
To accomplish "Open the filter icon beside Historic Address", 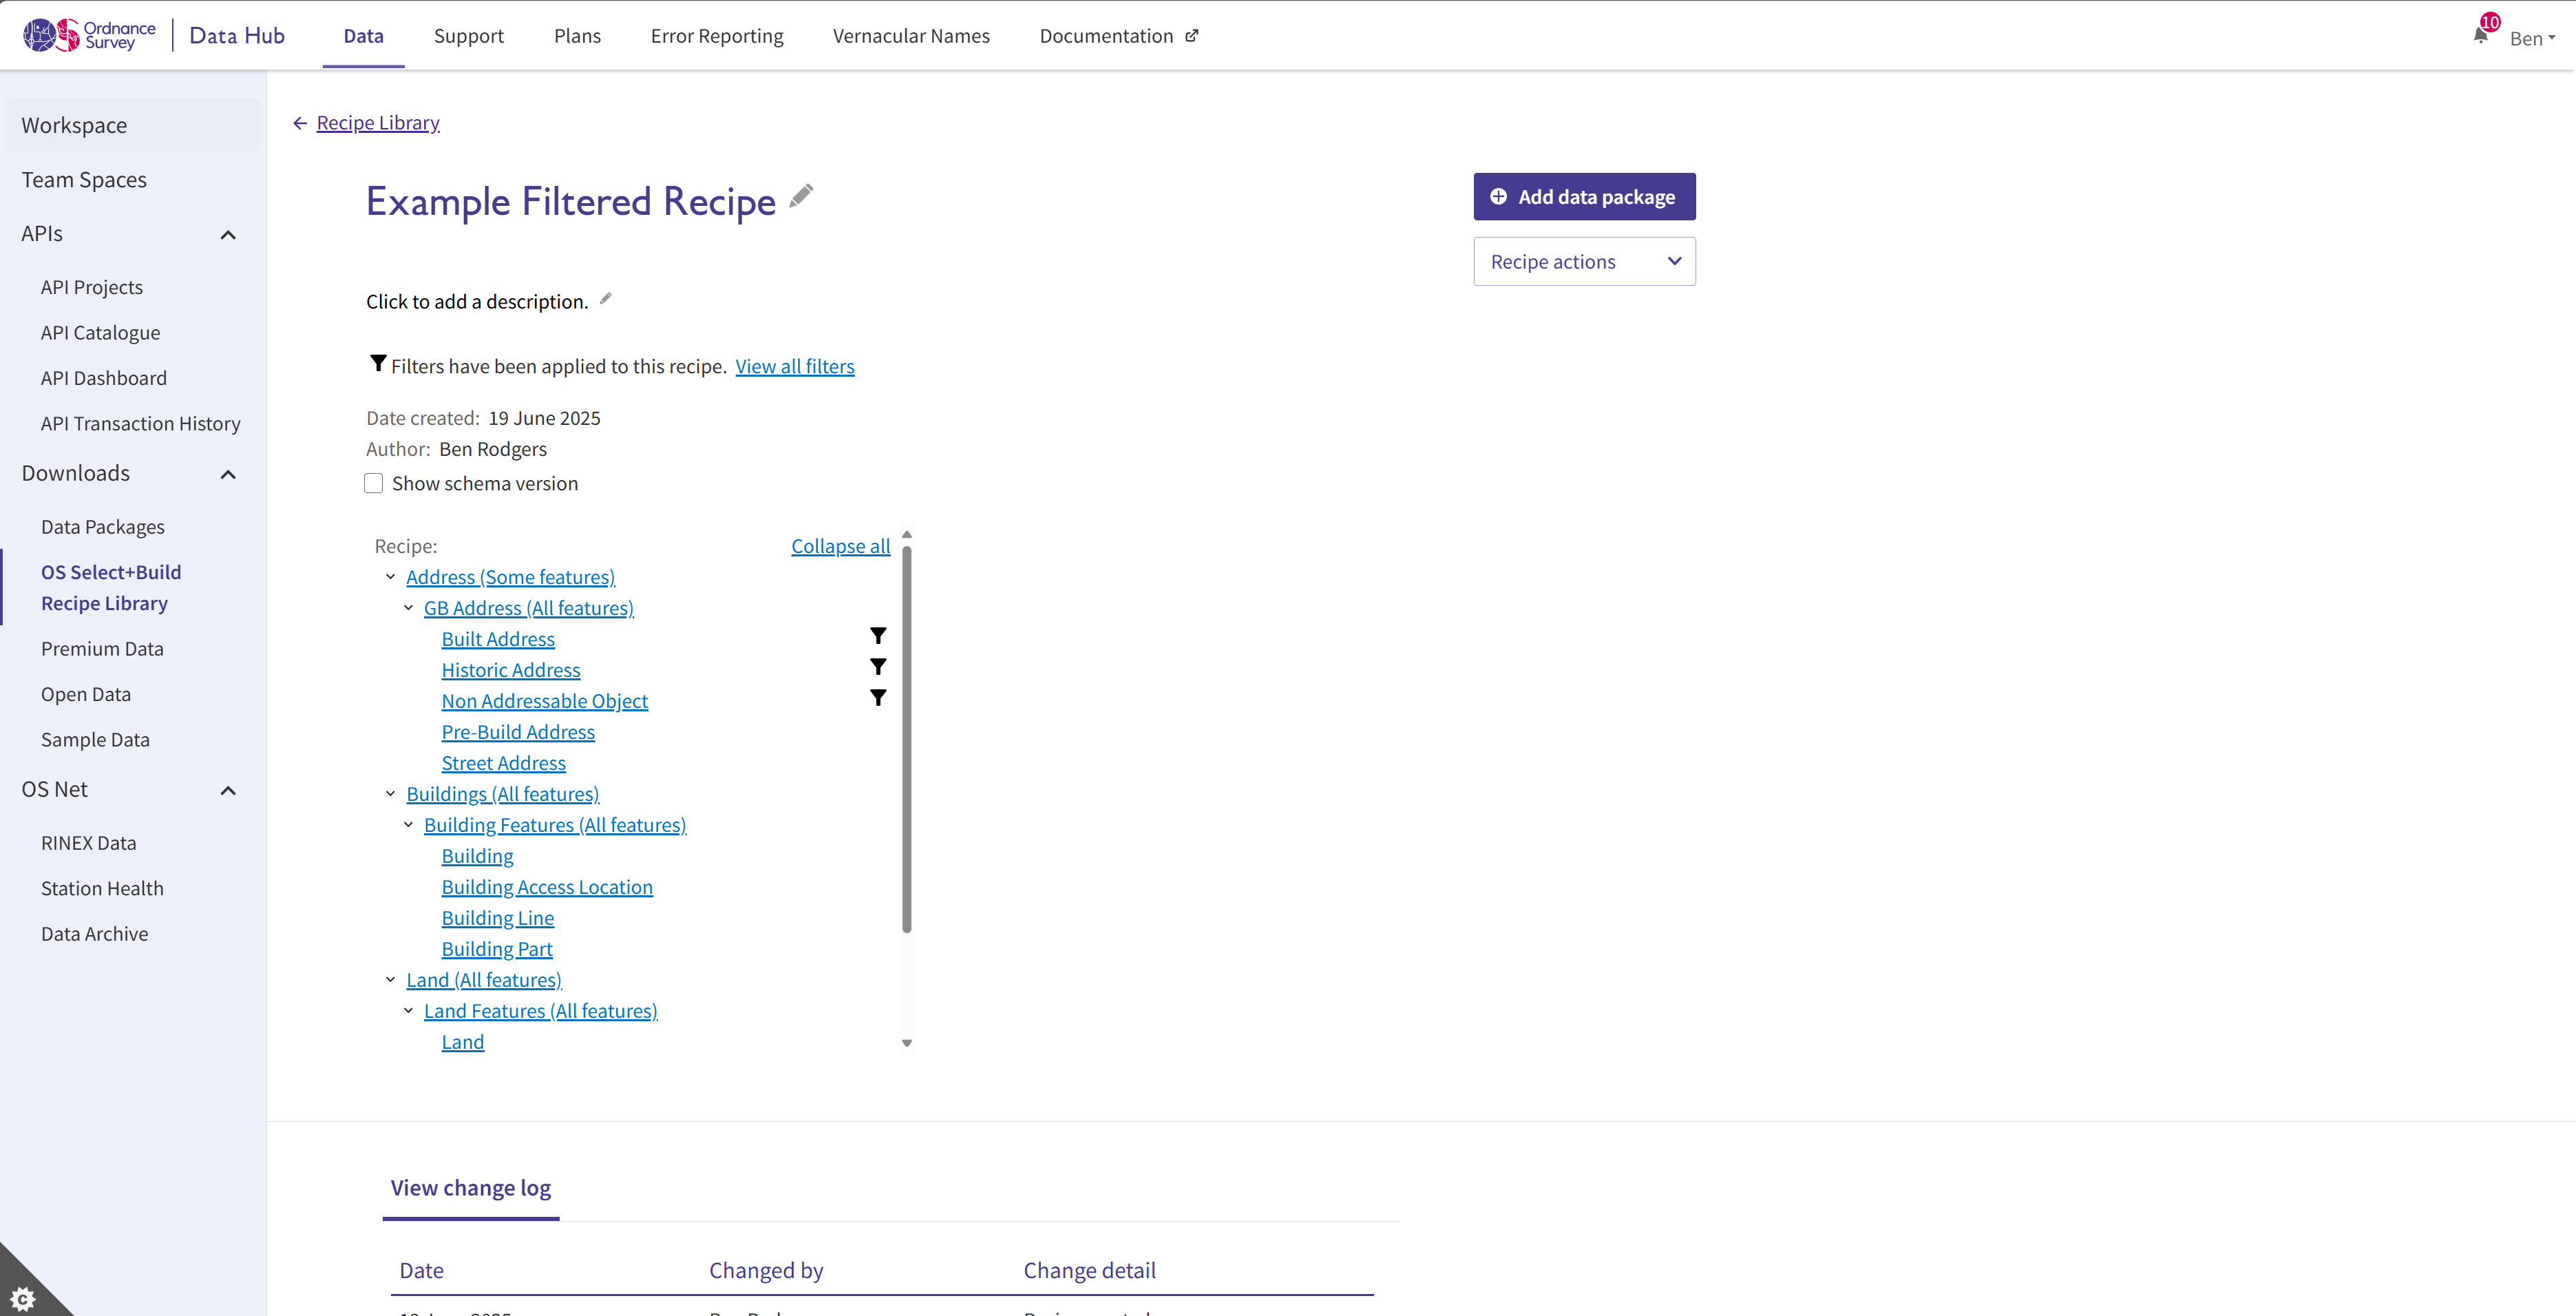I will (x=878, y=667).
